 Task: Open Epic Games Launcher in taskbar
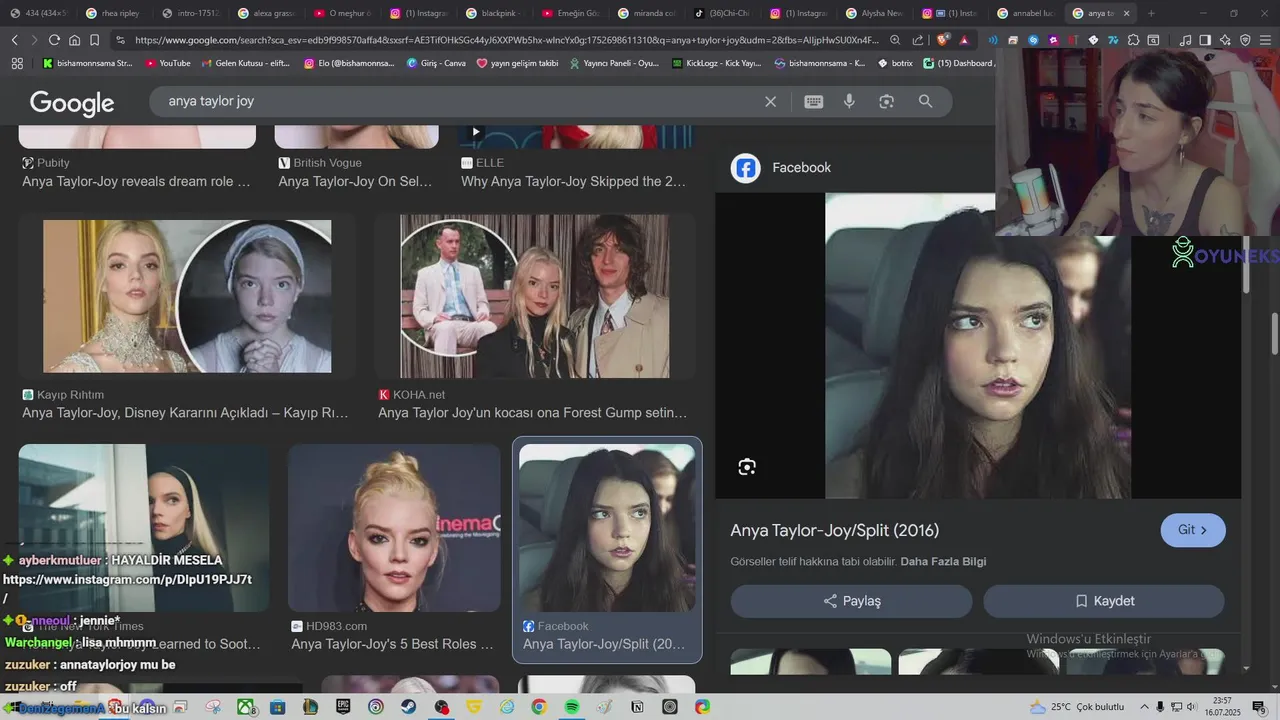pyautogui.click(x=343, y=707)
